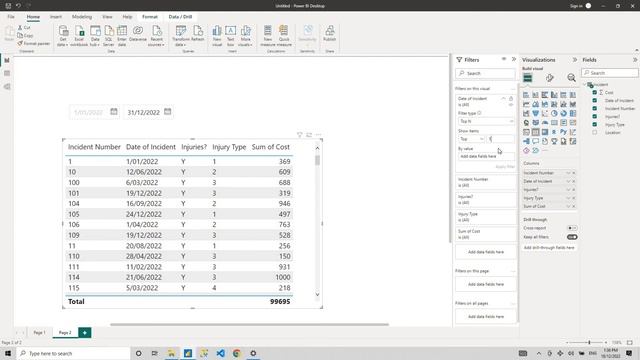This screenshot has height=360, width=640.
Task: Select the Python visual icon
Action: pyautogui.click(x=563, y=132)
